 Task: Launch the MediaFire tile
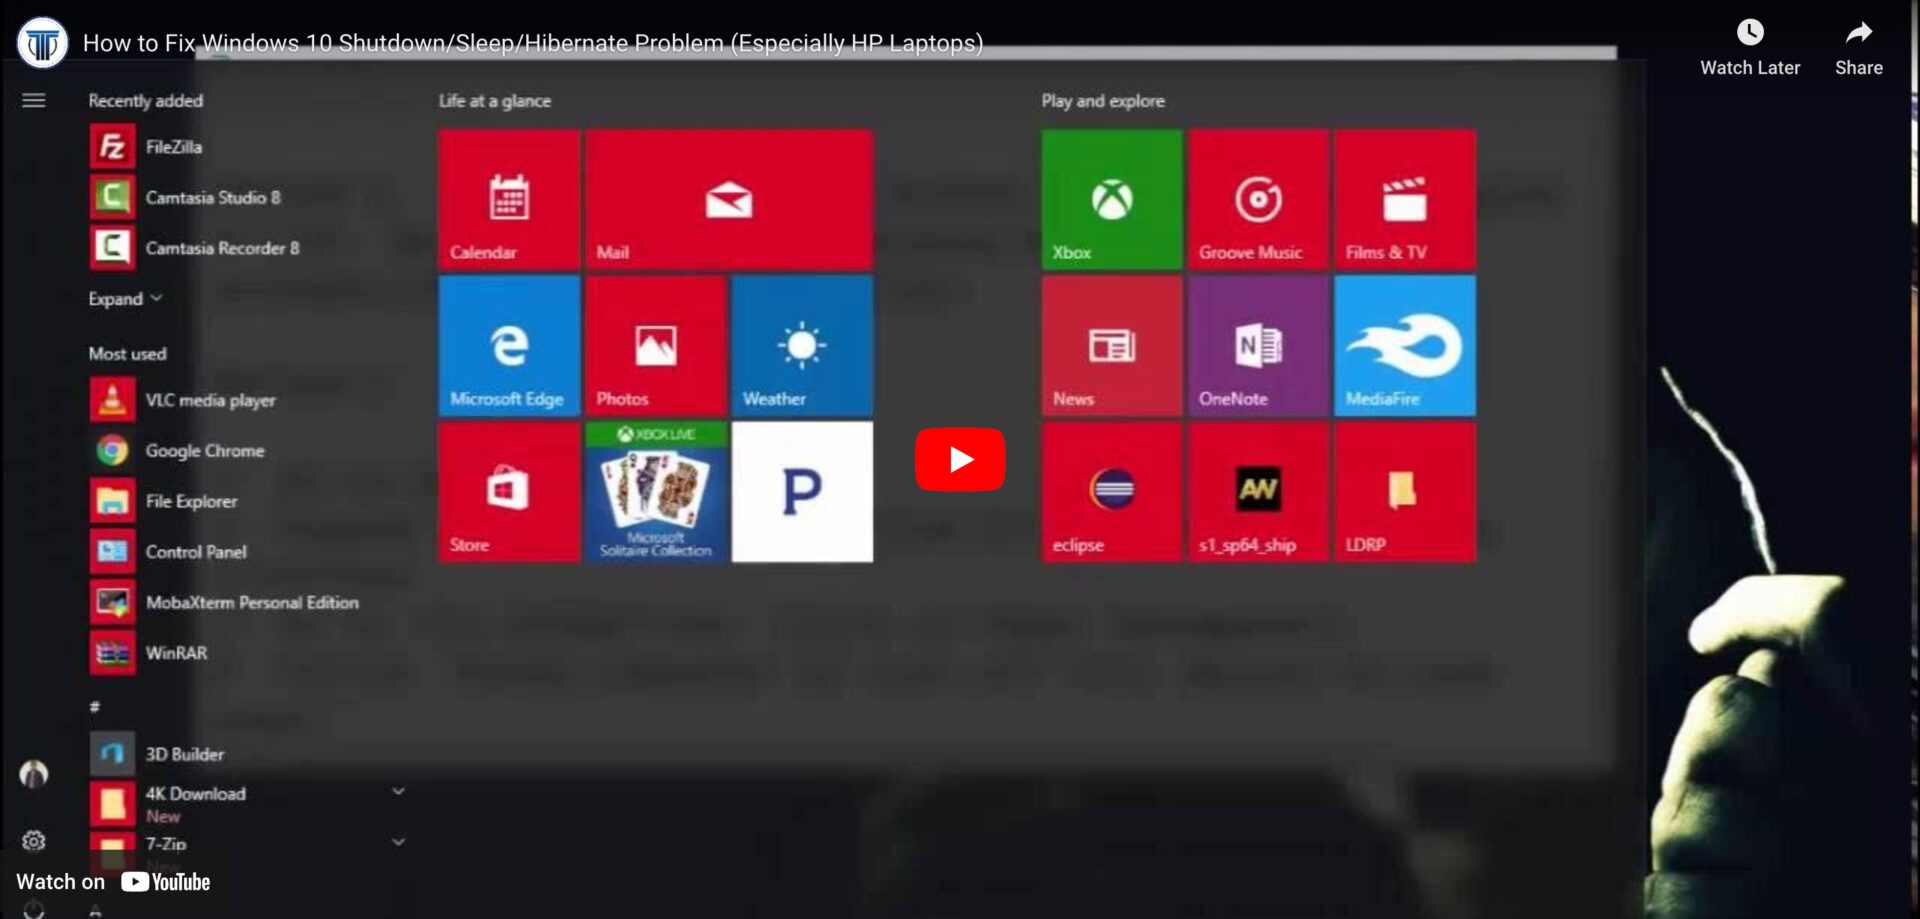click(x=1404, y=345)
